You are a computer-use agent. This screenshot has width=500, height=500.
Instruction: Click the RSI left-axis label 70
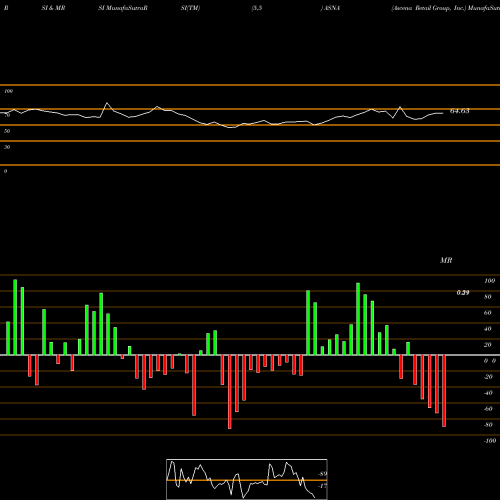pyautogui.click(x=7, y=115)
